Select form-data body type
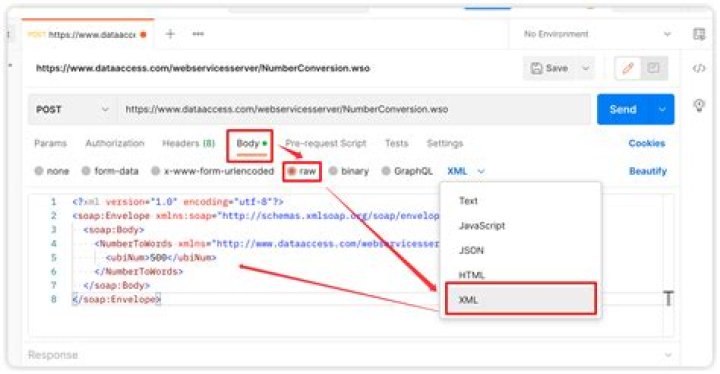 pyautogui.click(x=110, y=171)
